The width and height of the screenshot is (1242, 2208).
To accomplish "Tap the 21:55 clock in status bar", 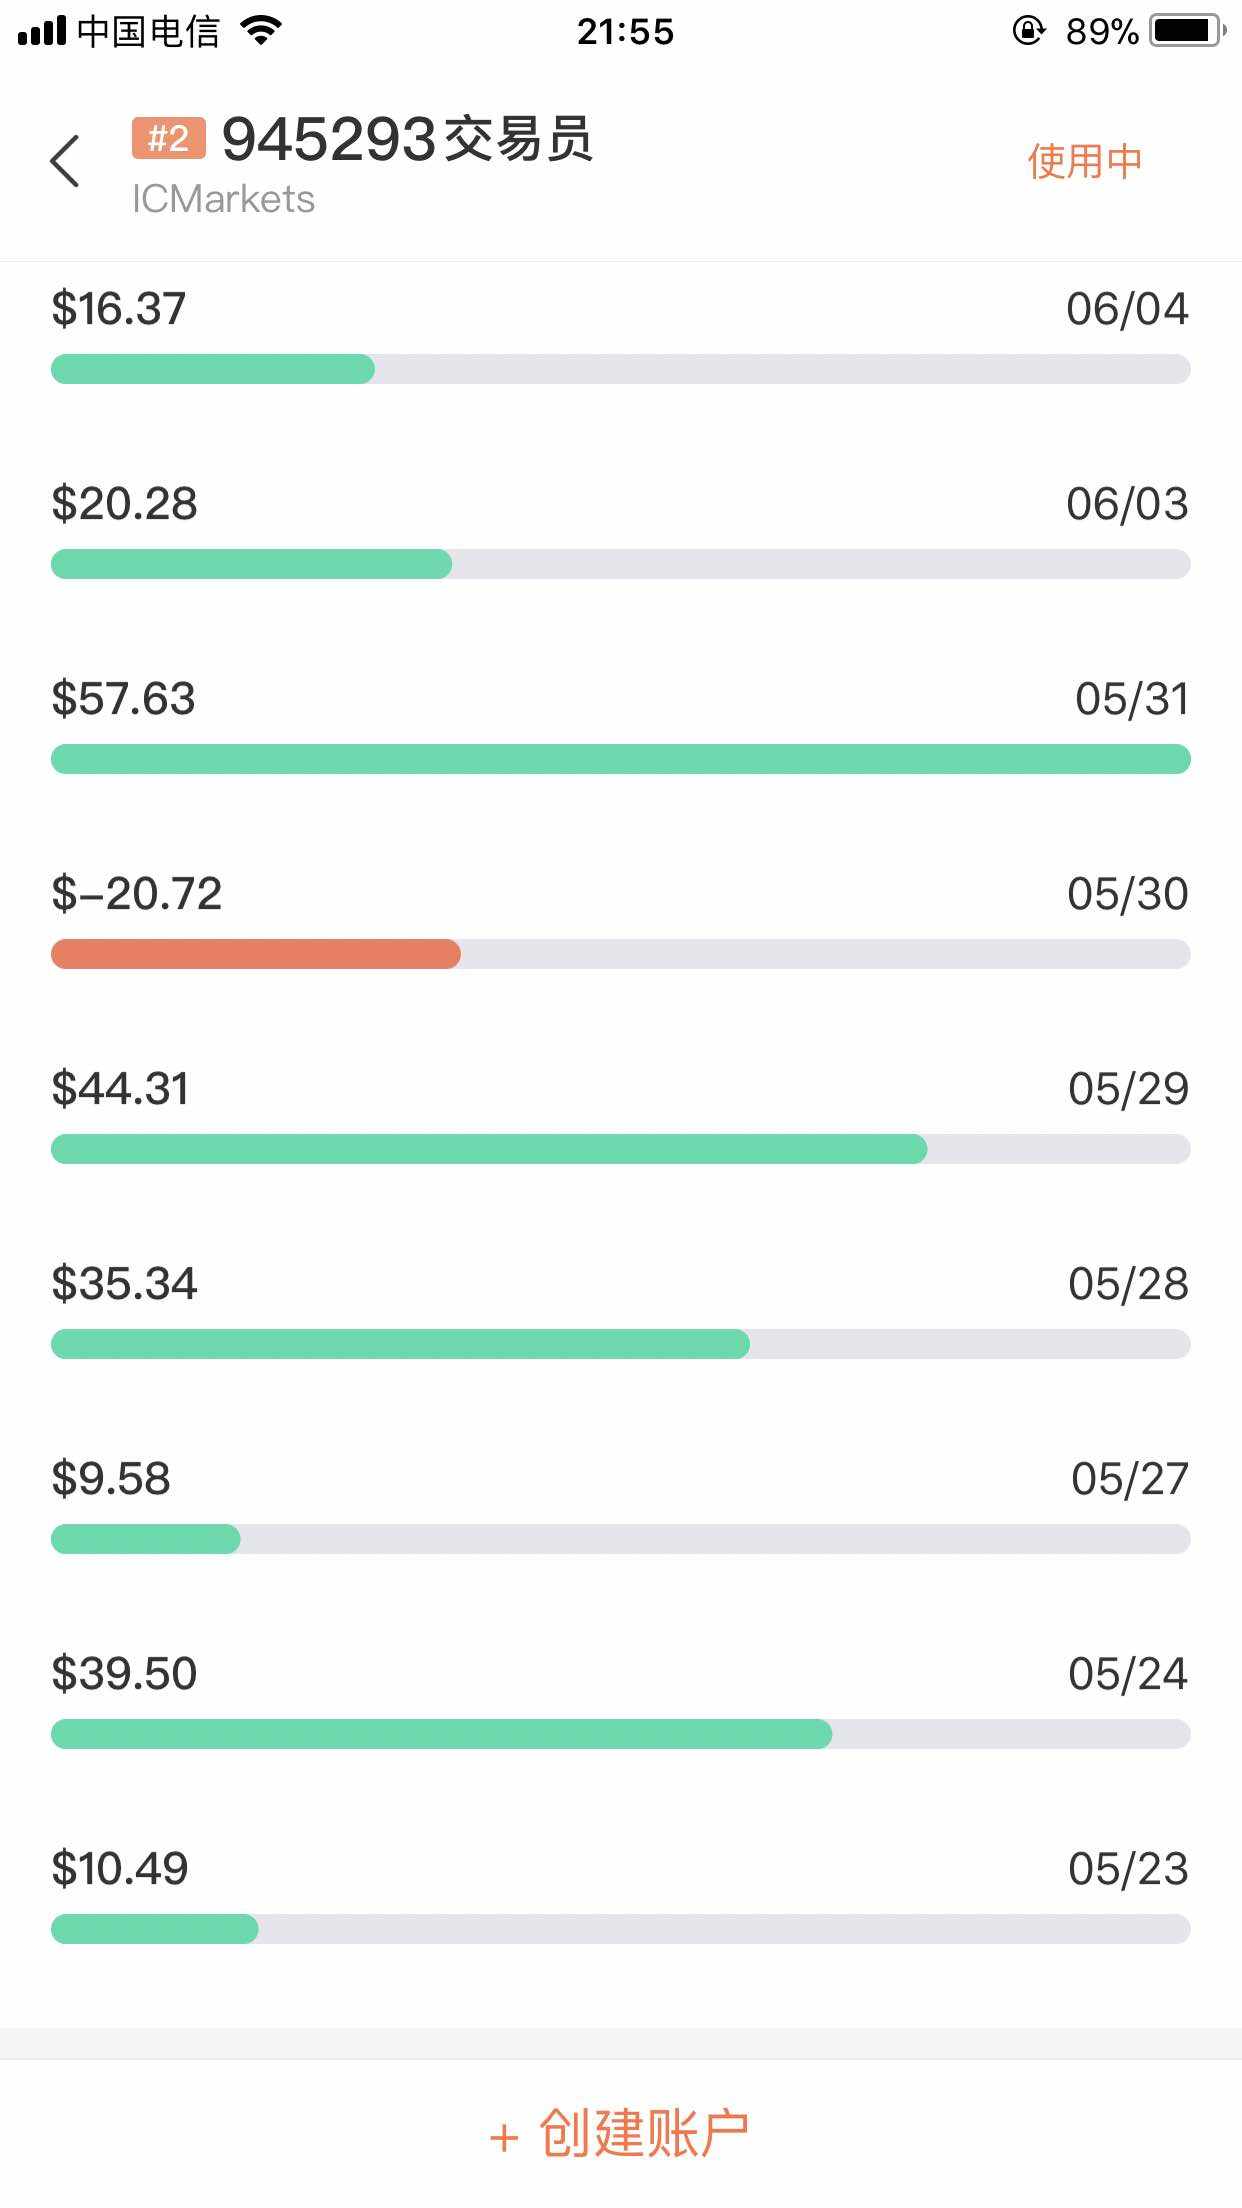I will [625, 32].
